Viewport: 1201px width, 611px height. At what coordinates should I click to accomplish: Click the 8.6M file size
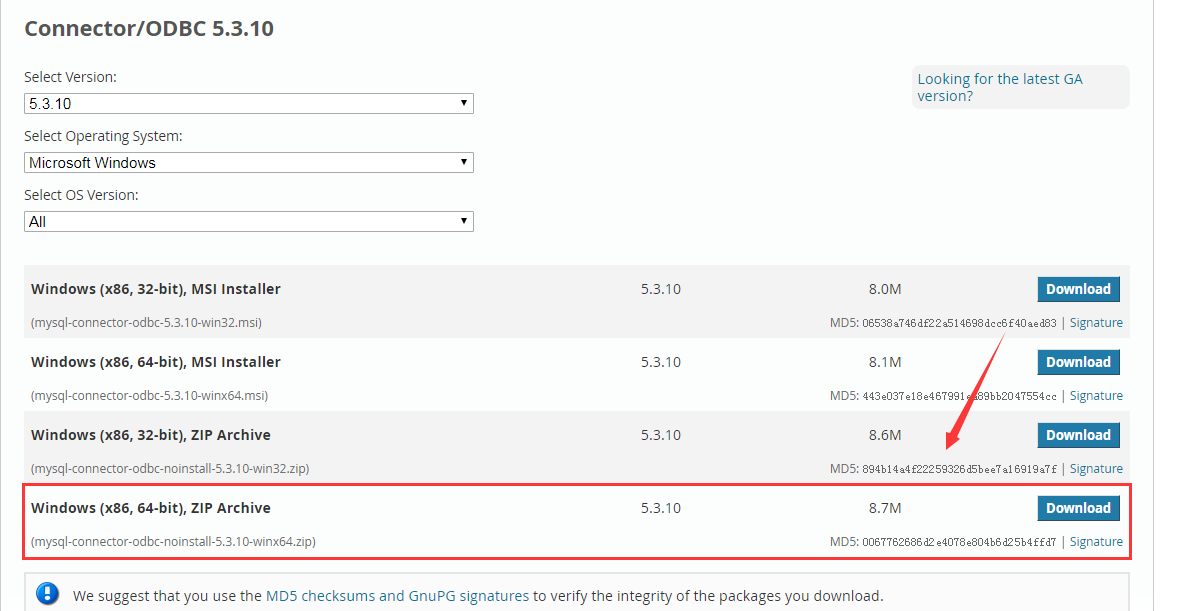pyautogui.click(x=885, y=435)
